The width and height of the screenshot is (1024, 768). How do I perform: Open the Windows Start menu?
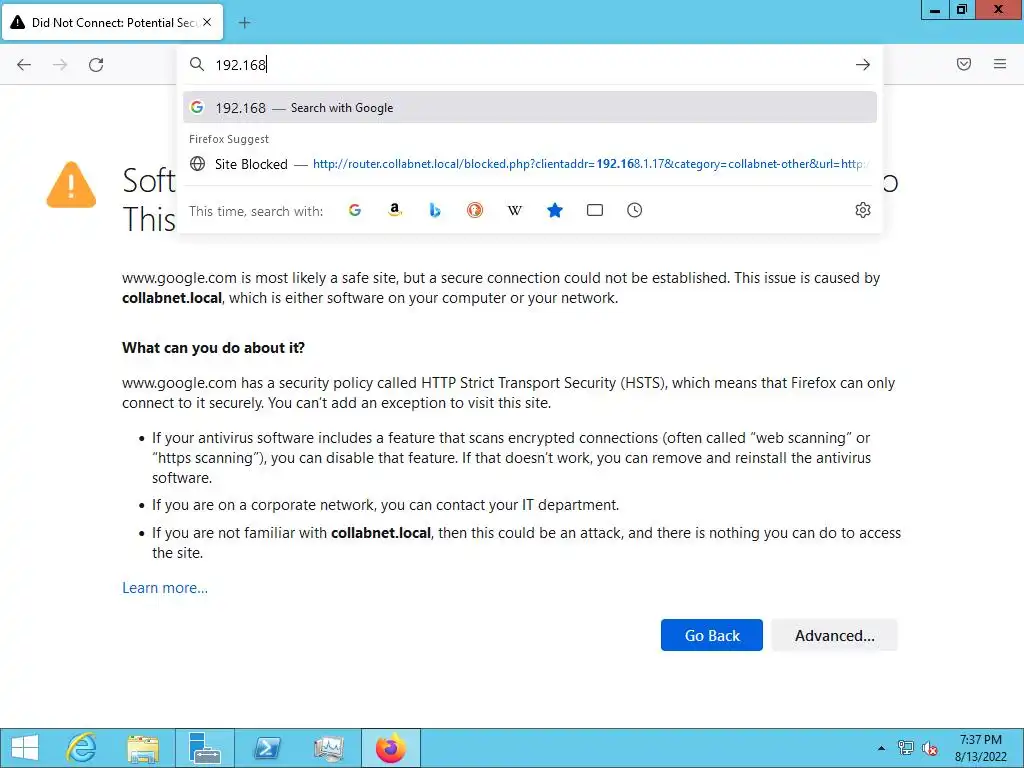click(x=25, y=748)
